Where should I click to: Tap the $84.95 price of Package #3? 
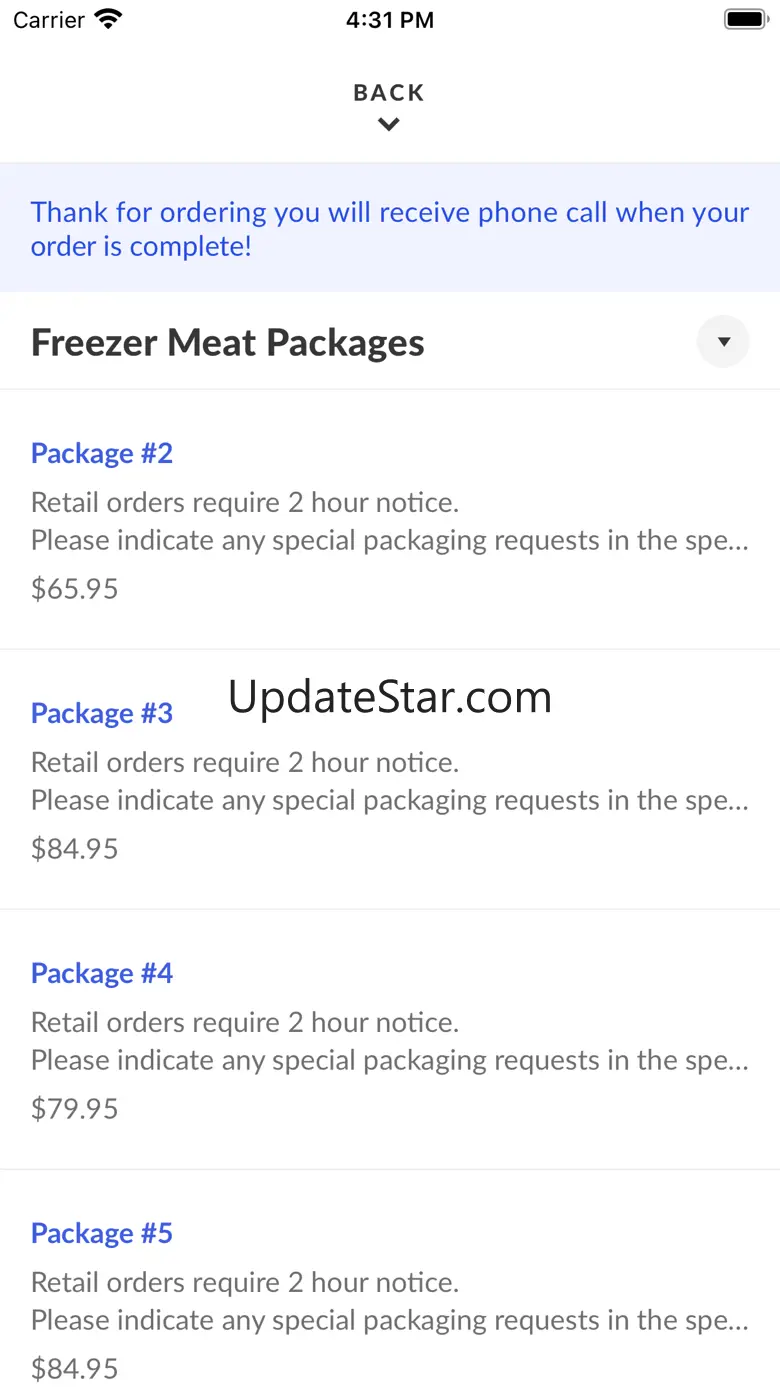[75, 849]
